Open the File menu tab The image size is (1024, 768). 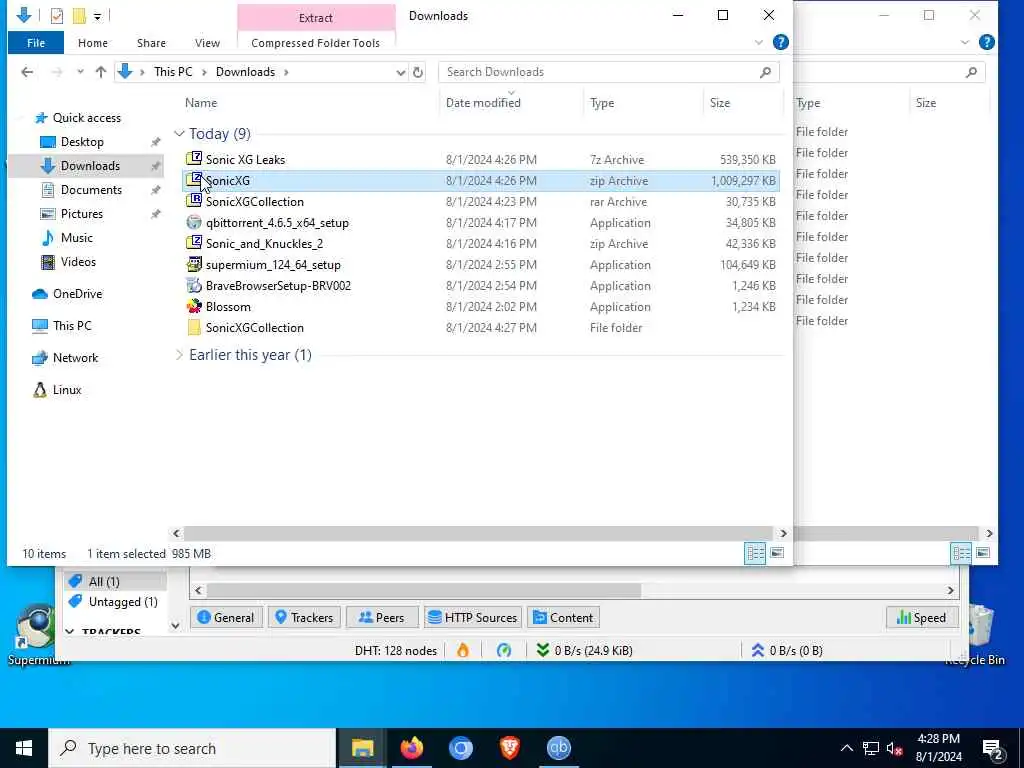[36, 43]
